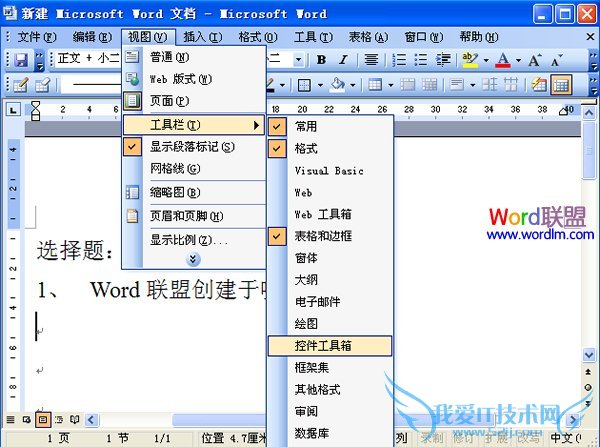This screenshot has width=600, height=447.
Task: Open 页眉和页脚 editing
Action: pyautogui.click(x=194, y=216)
